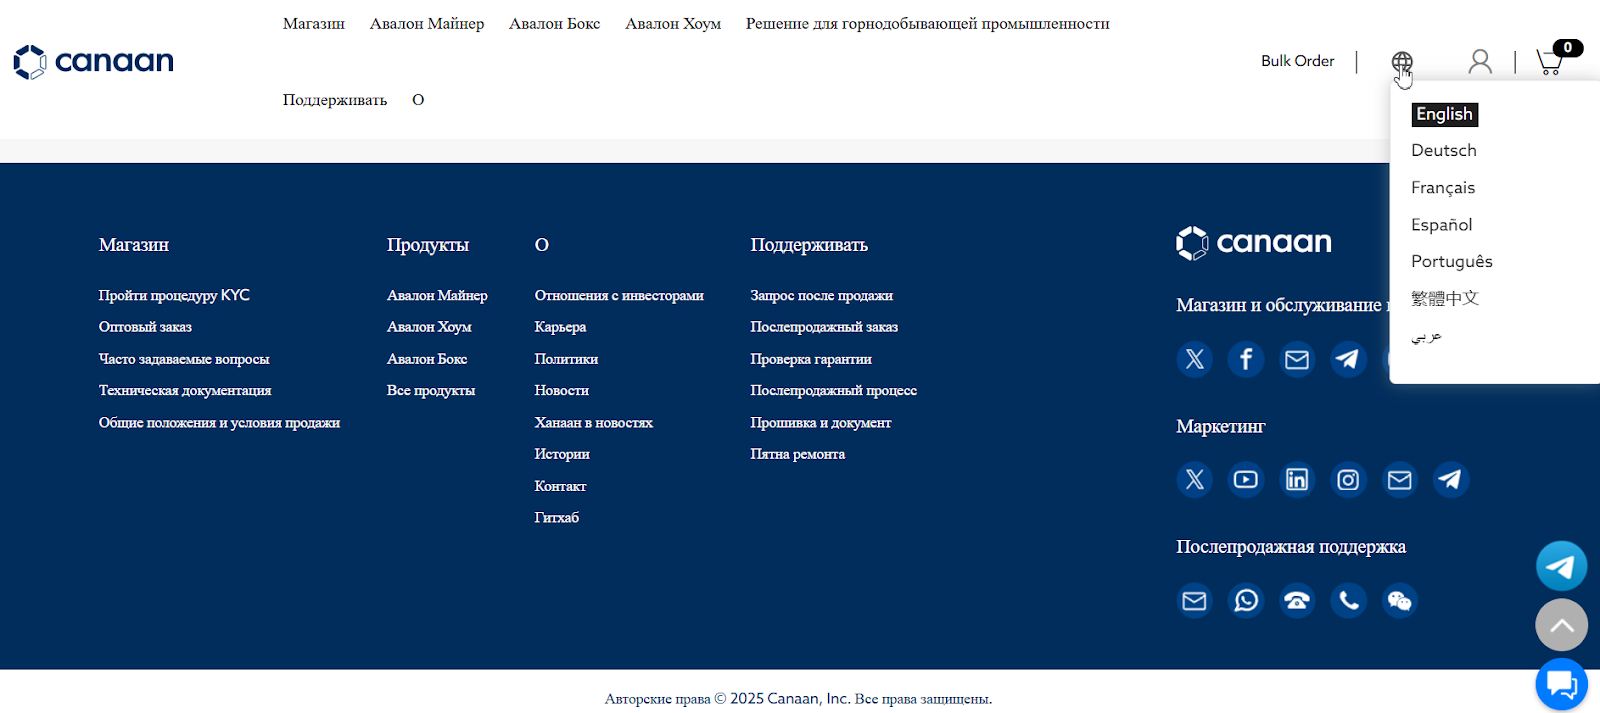Open the live chat bubble button
The image size is (1600, 713).
coord(1561,684)
